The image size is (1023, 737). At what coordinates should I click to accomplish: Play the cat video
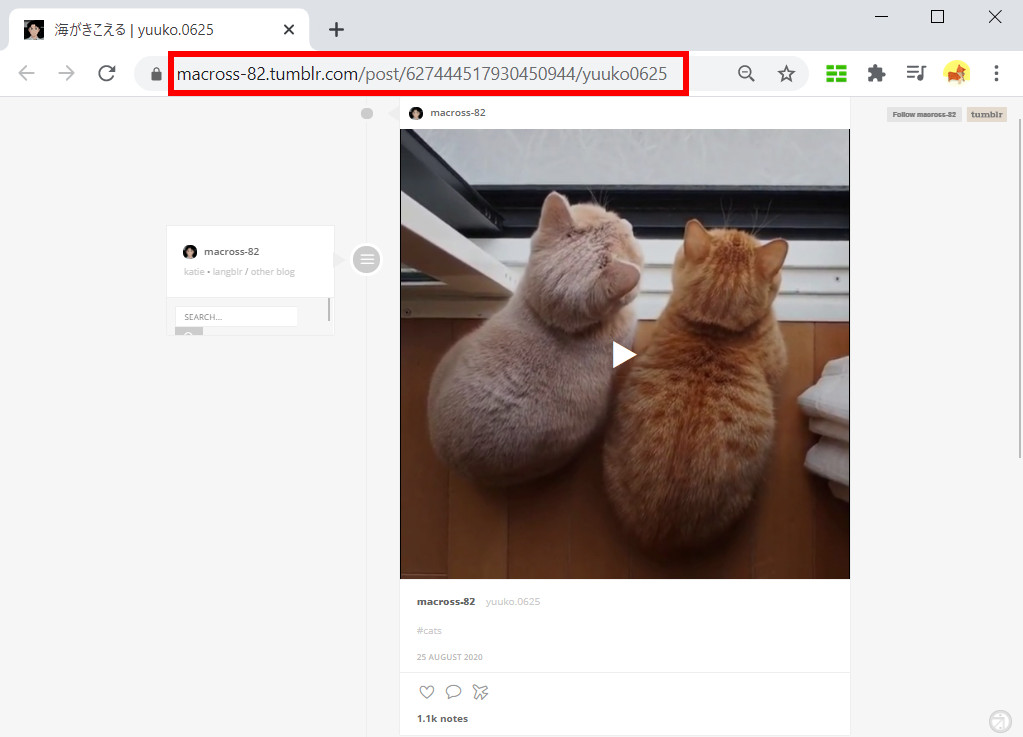tap(624, 354)
